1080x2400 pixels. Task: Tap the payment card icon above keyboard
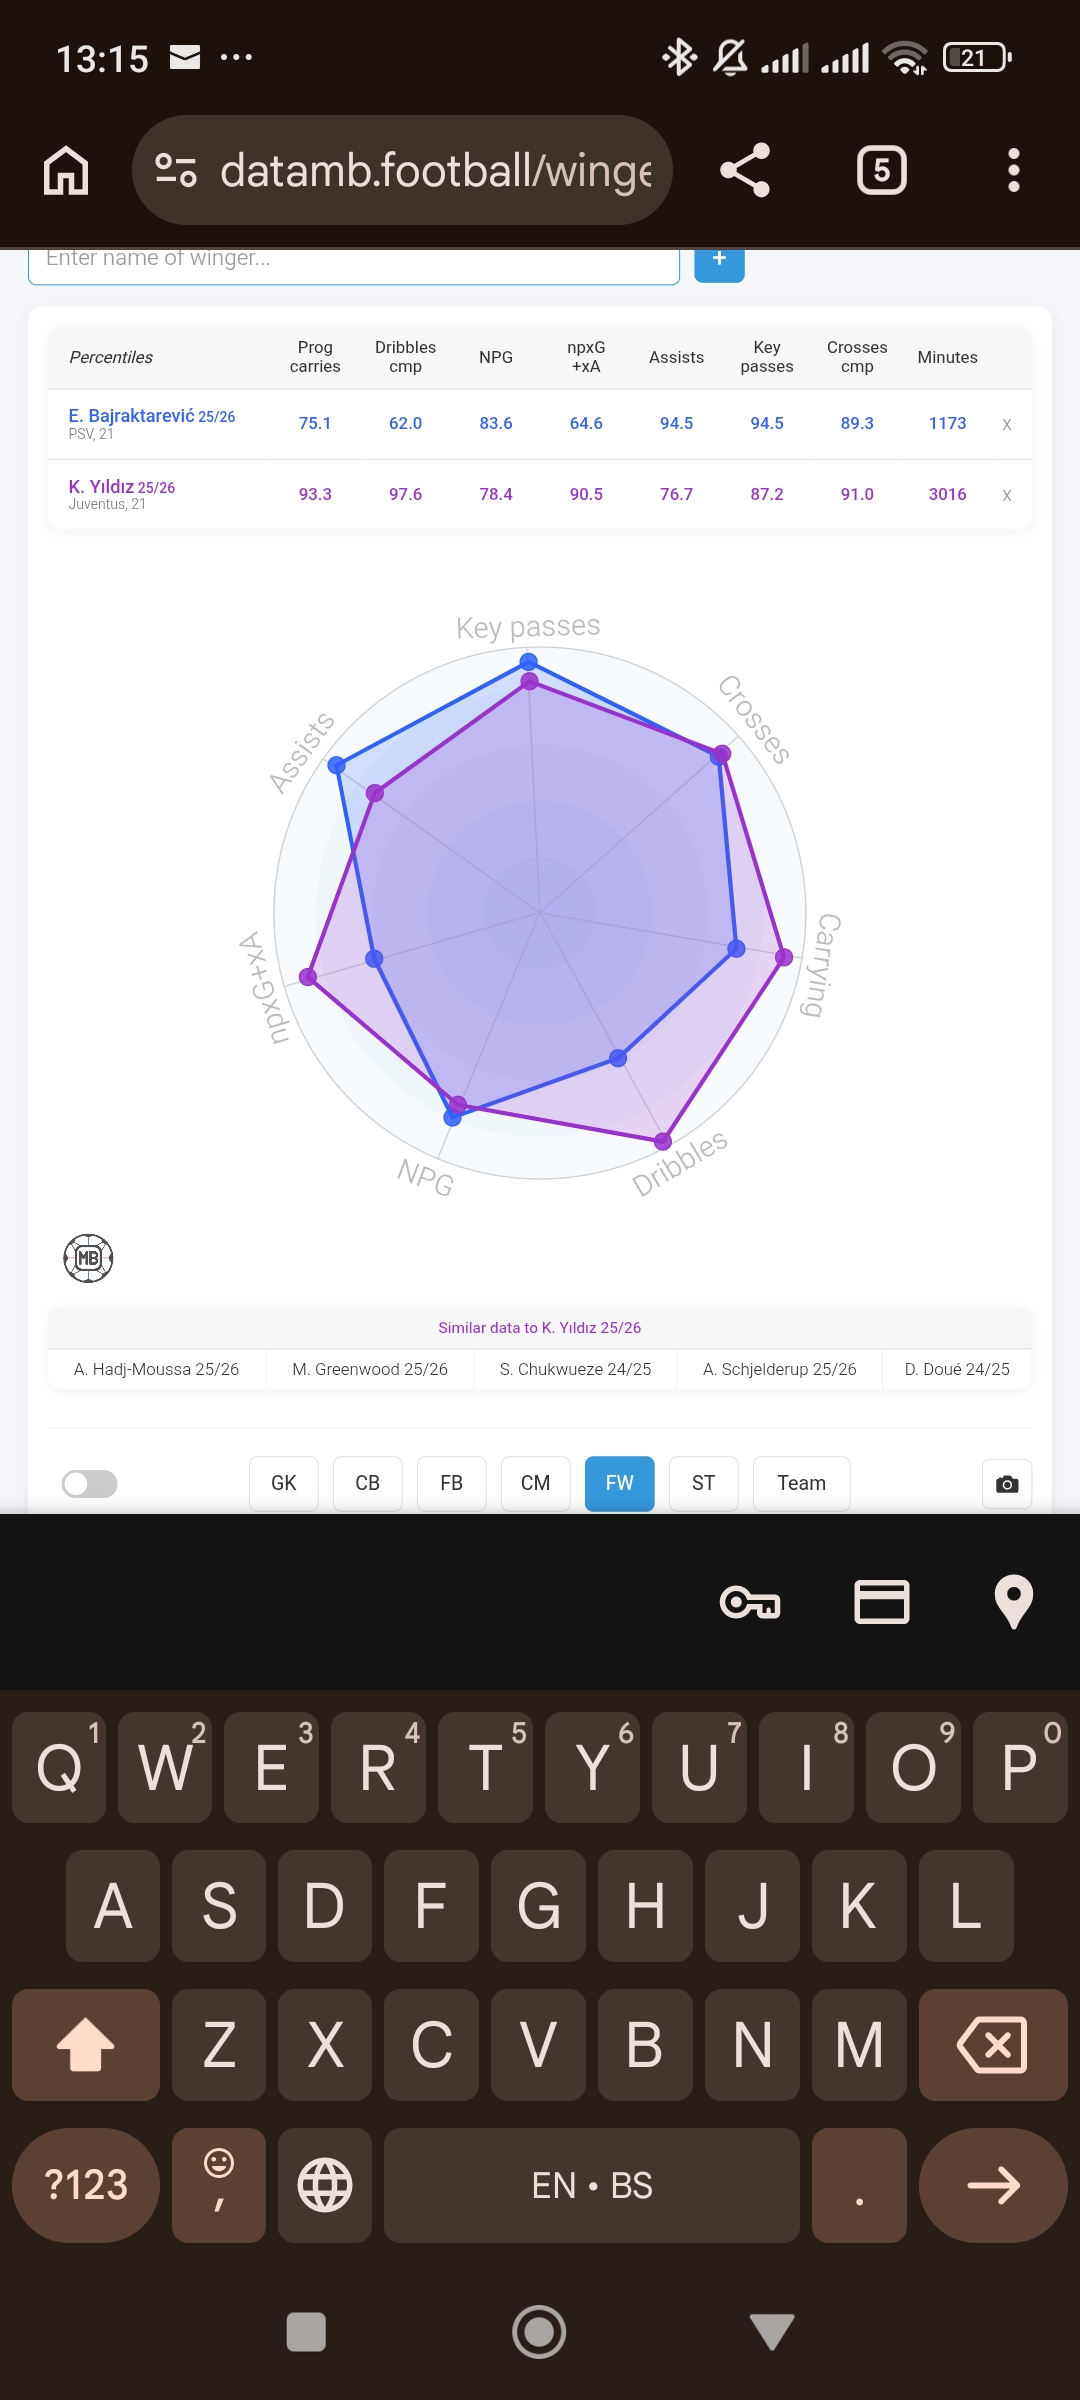(882, 1602)
